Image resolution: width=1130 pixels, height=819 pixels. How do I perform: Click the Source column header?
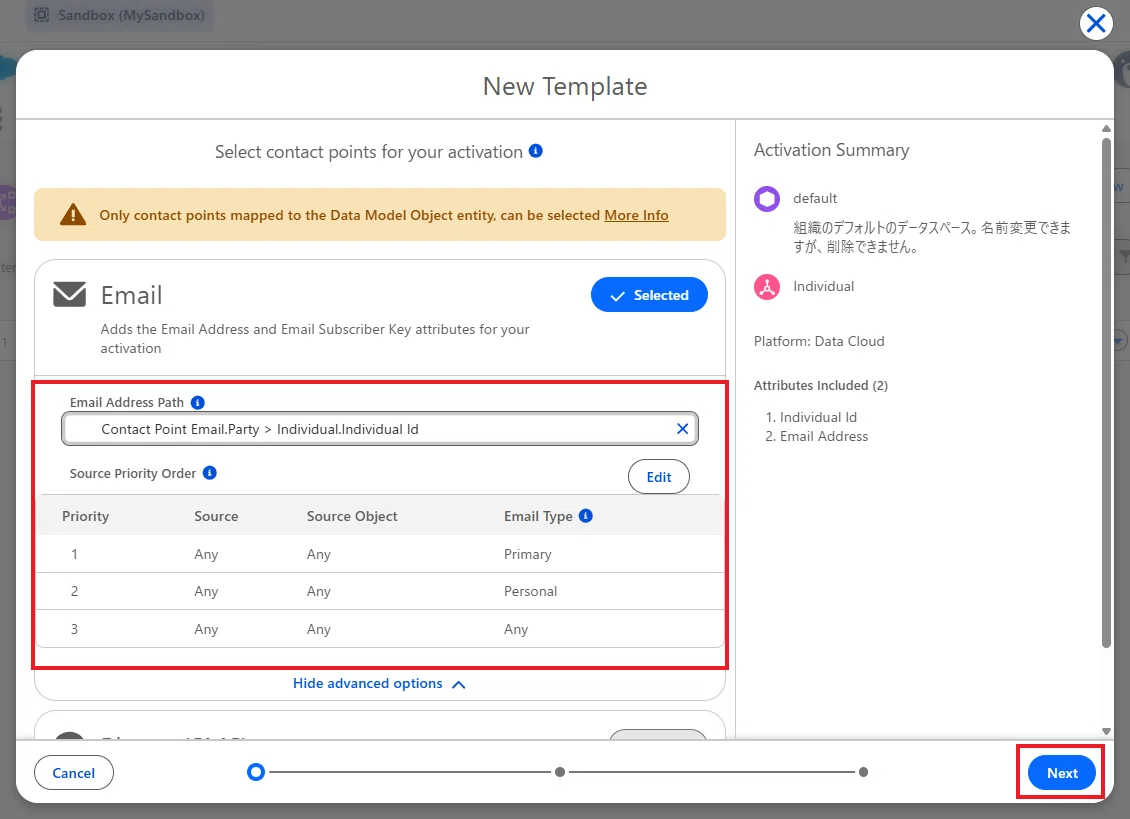click(x=216, y=516)
